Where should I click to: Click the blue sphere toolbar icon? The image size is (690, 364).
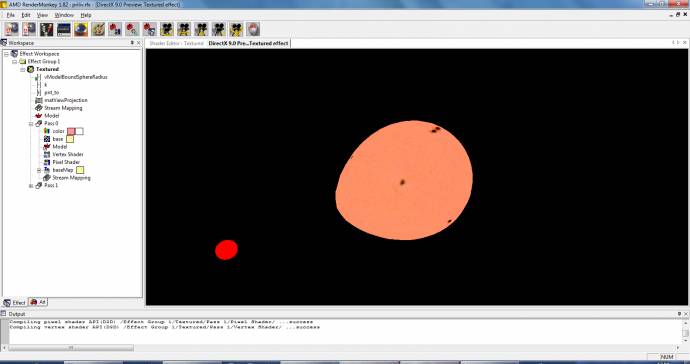81,29
